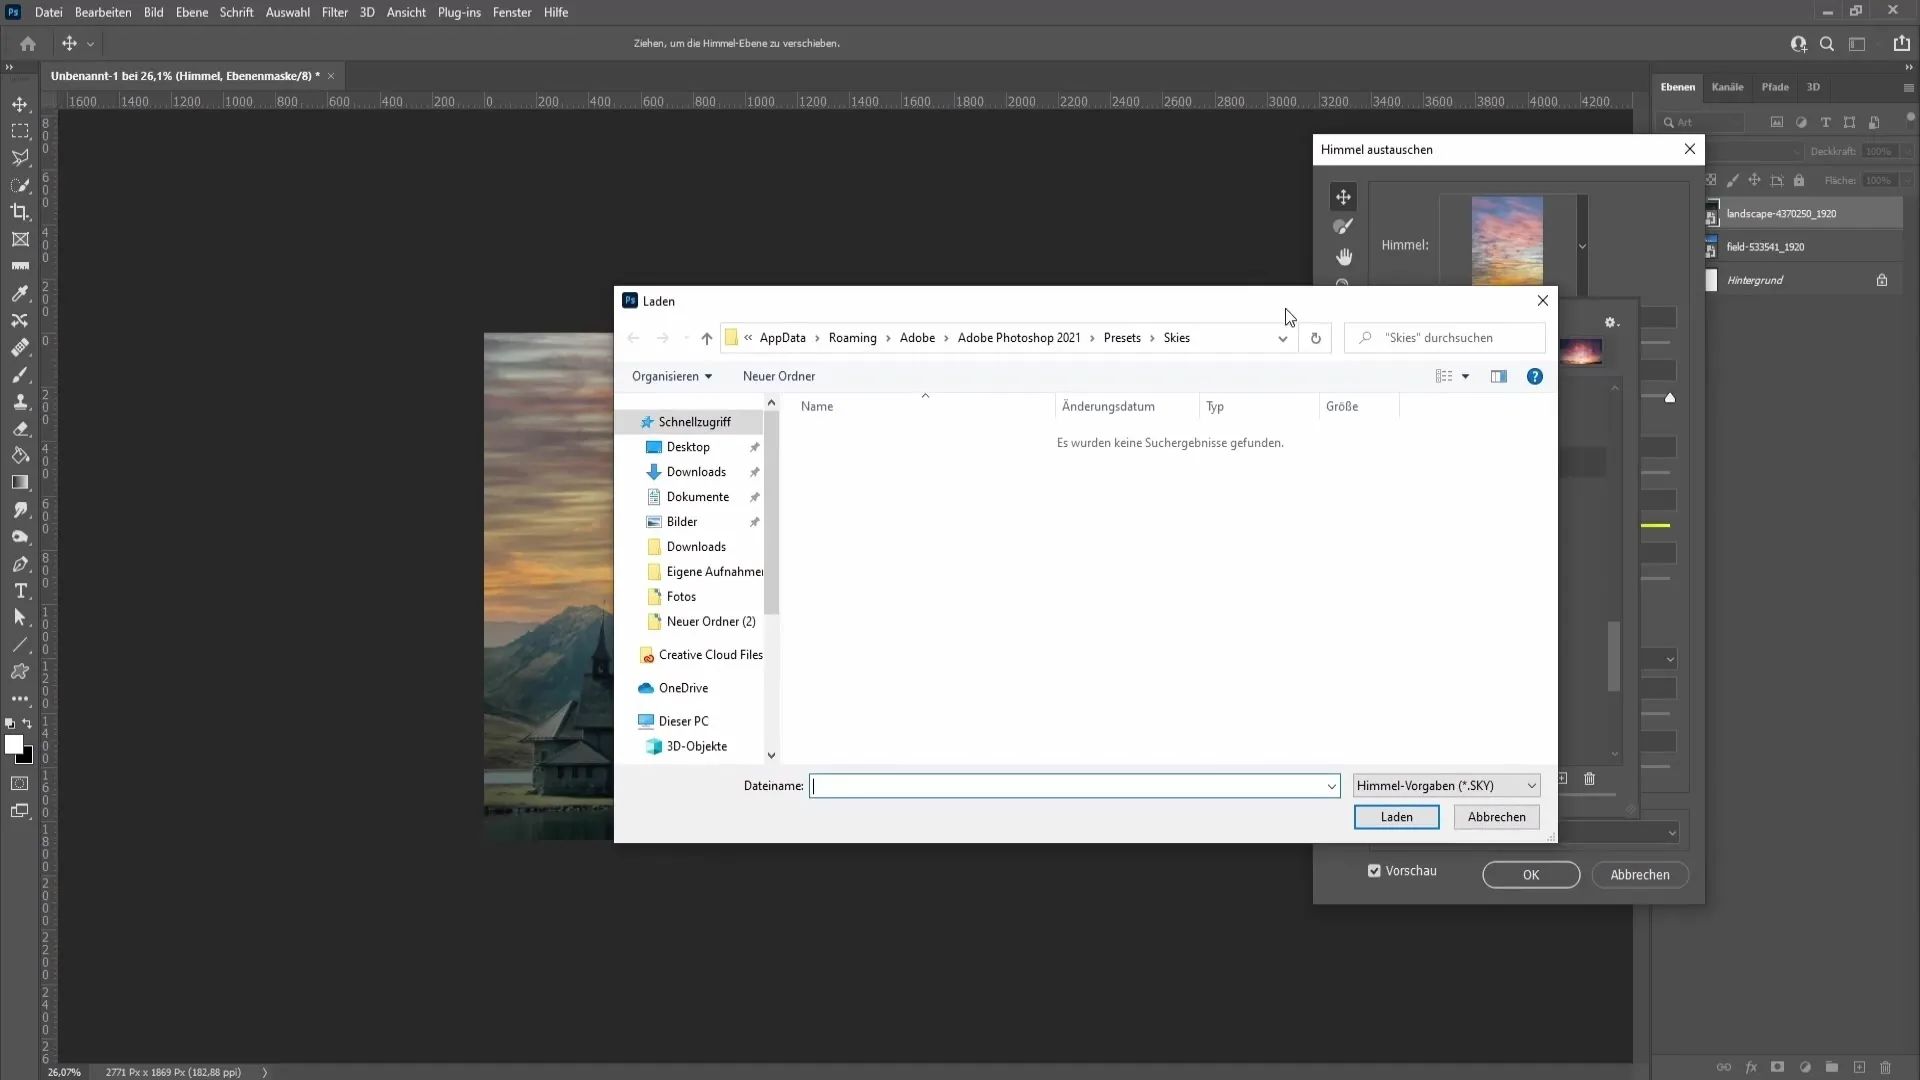This screenshot has height=1080, width=1920.
Task: Click Downloads folder in sidebar
Action: (x=696, y=471)
